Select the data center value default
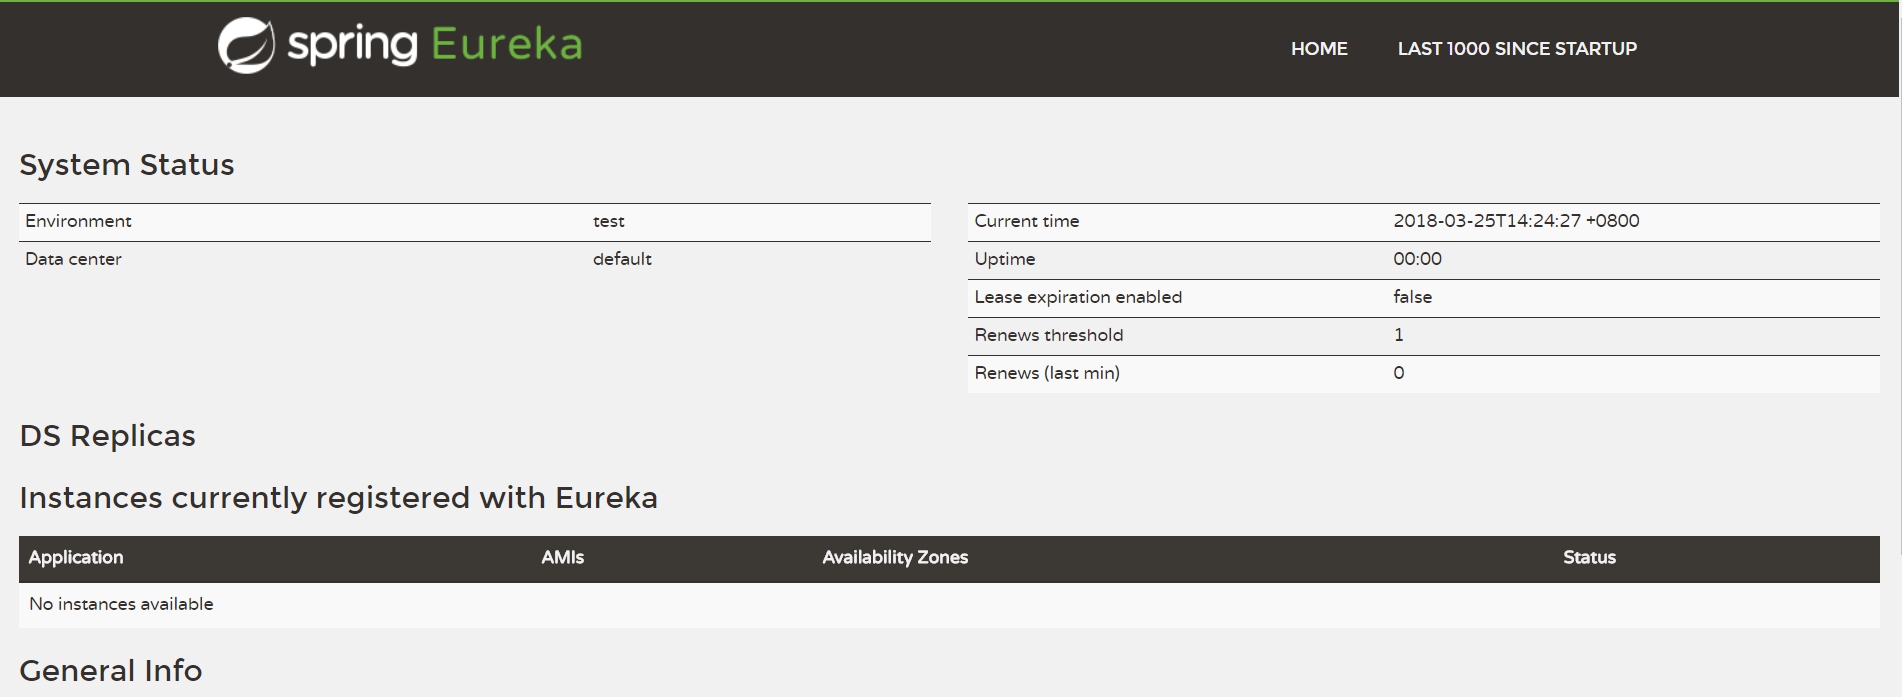This screenshot has height=697, width=1902. 622,259
